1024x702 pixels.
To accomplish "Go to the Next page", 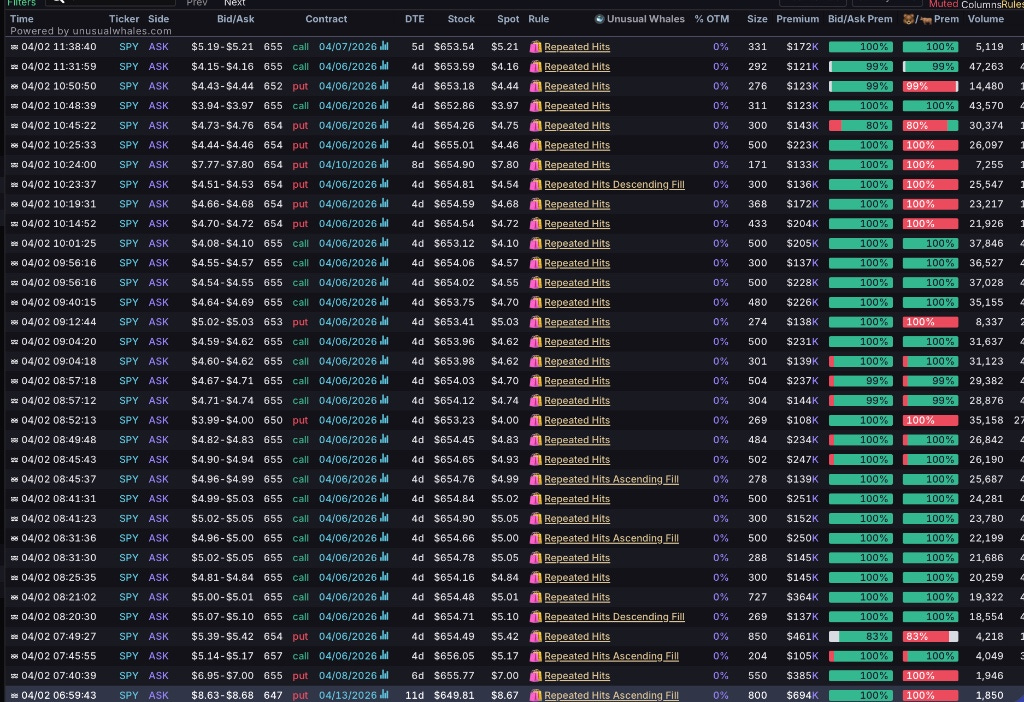I will 234,3.
